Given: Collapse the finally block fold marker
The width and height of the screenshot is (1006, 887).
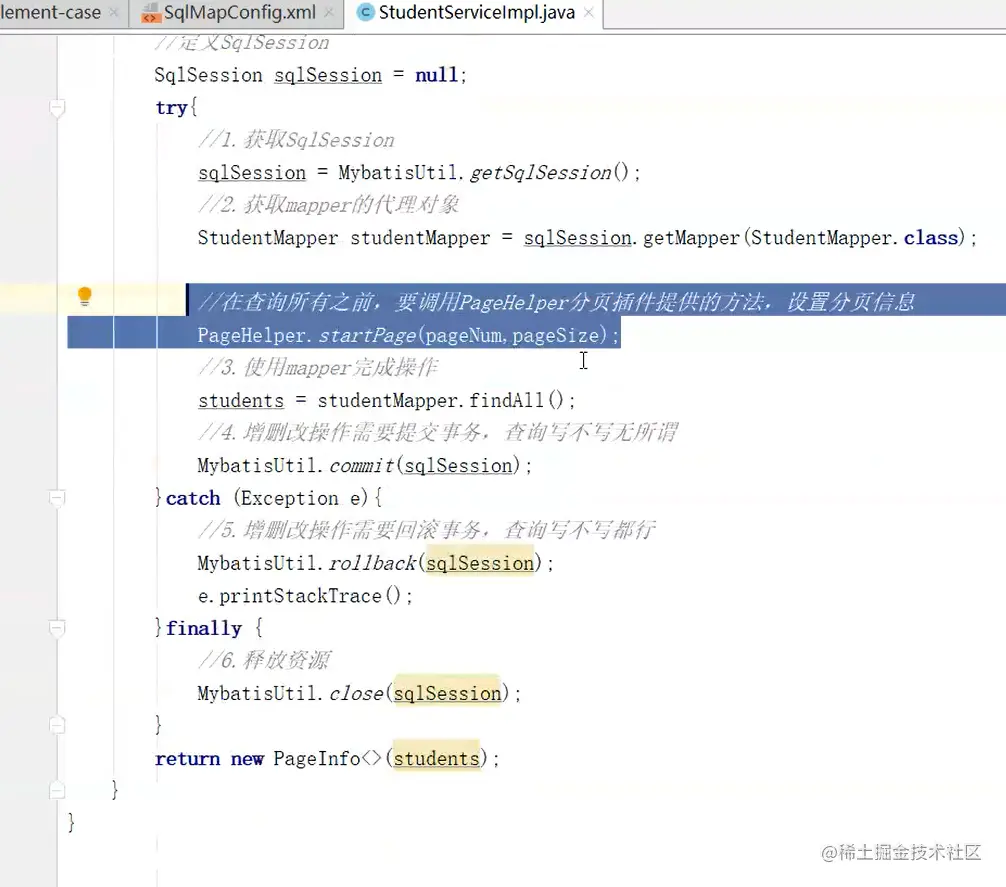Looking at the screenshot, I should coord(57,628).
